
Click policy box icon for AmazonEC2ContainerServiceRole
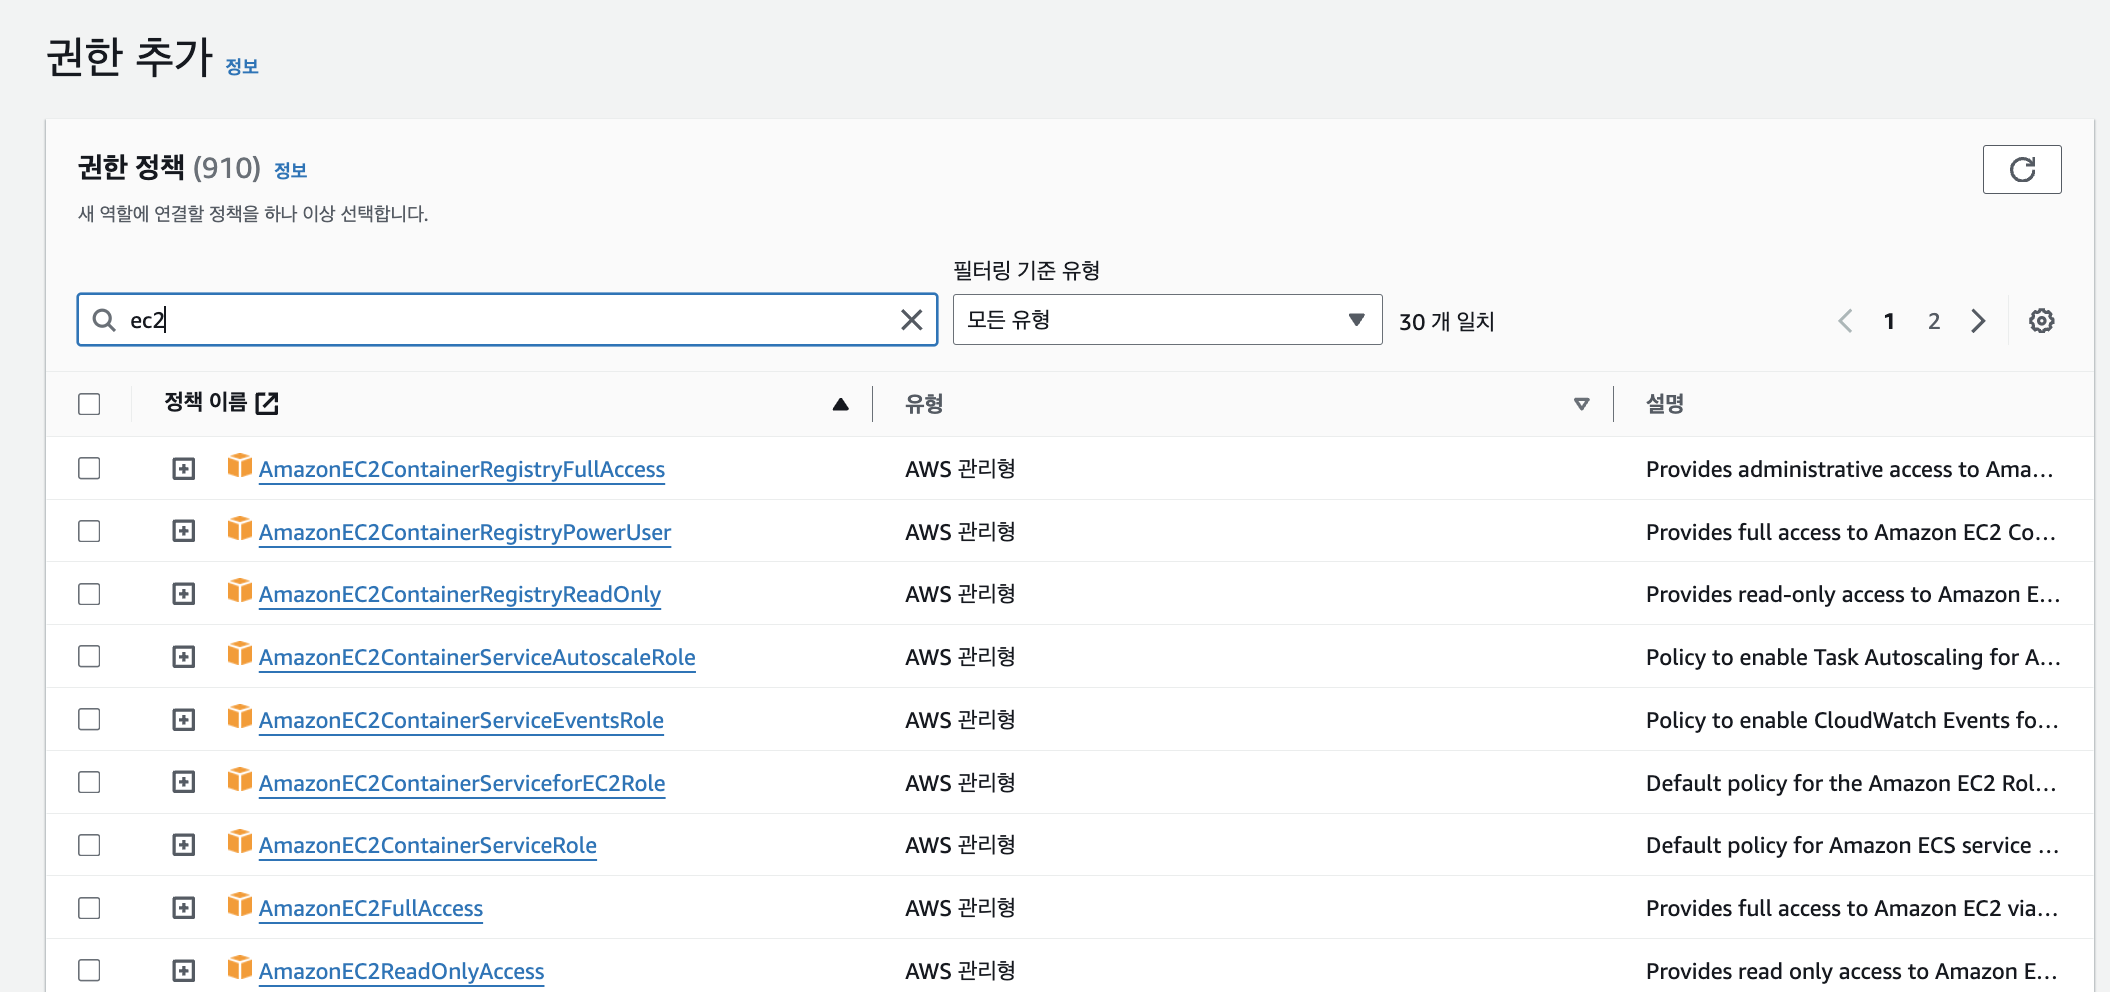pyautogui.click(x=239, y=842)
